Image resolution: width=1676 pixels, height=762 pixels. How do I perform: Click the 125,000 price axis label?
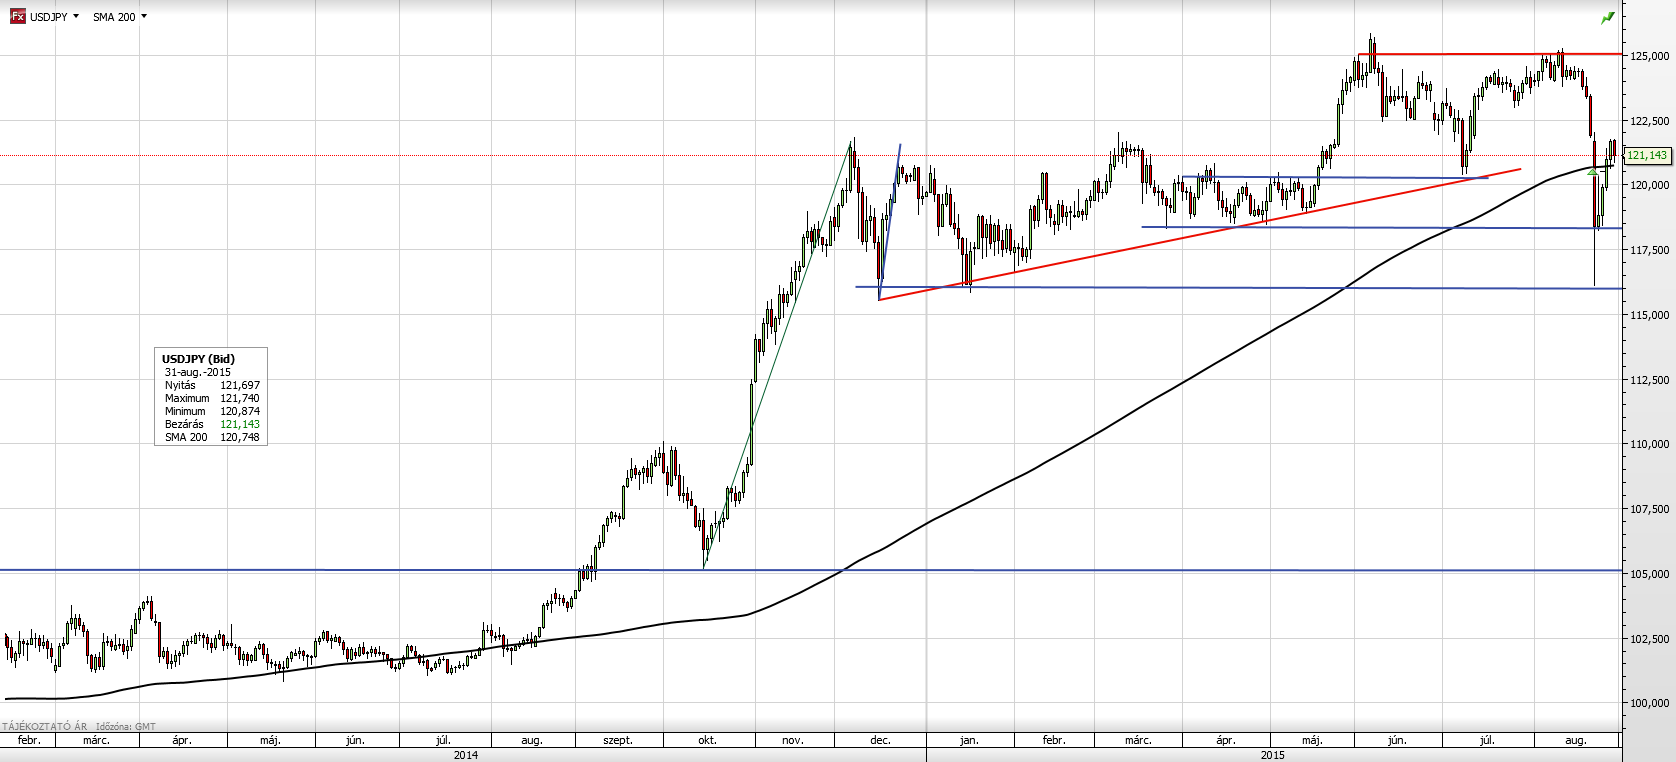(x=1649, y=56)
